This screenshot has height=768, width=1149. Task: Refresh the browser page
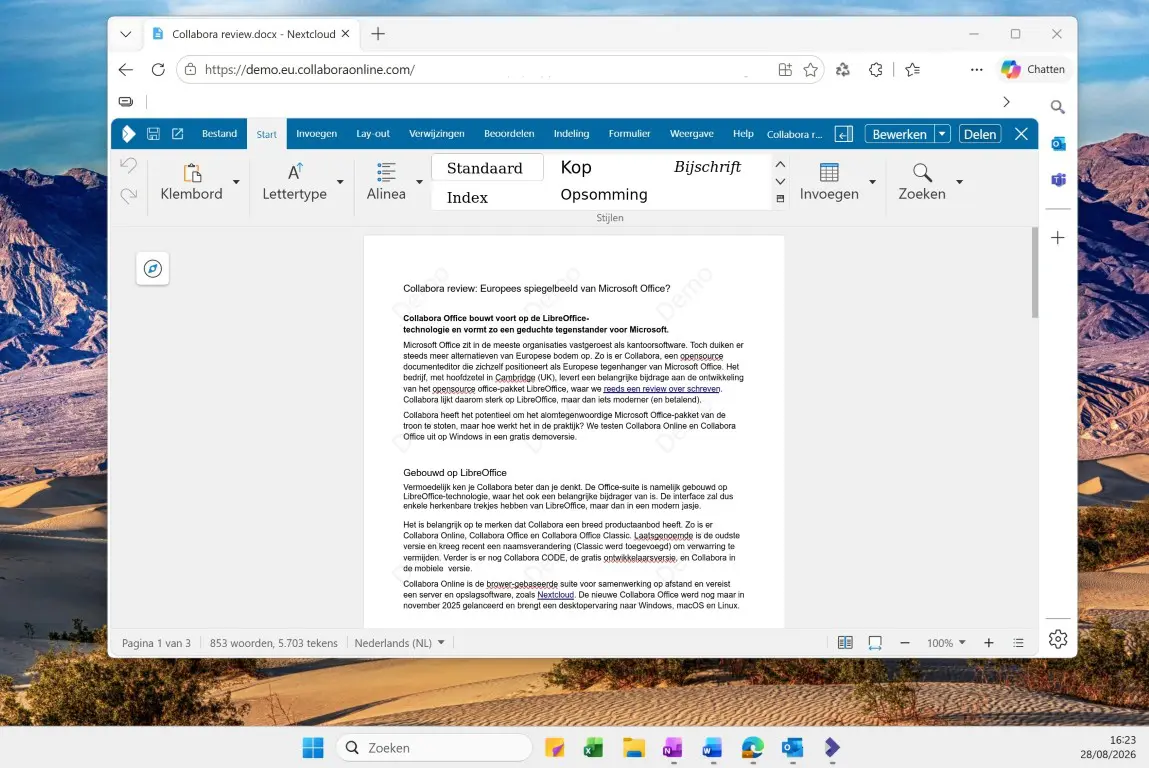coord(158,70)
